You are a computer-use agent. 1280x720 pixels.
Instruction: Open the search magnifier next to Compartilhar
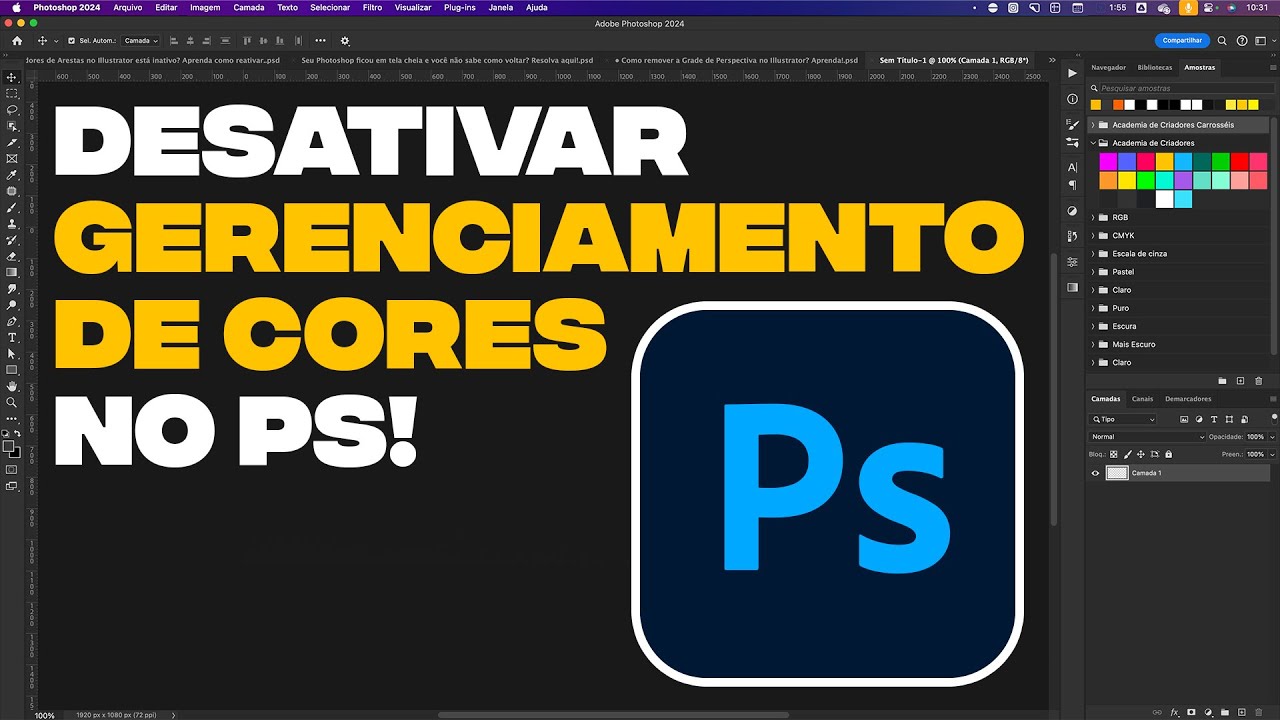pyautogui.click(x=1222, y=41)
